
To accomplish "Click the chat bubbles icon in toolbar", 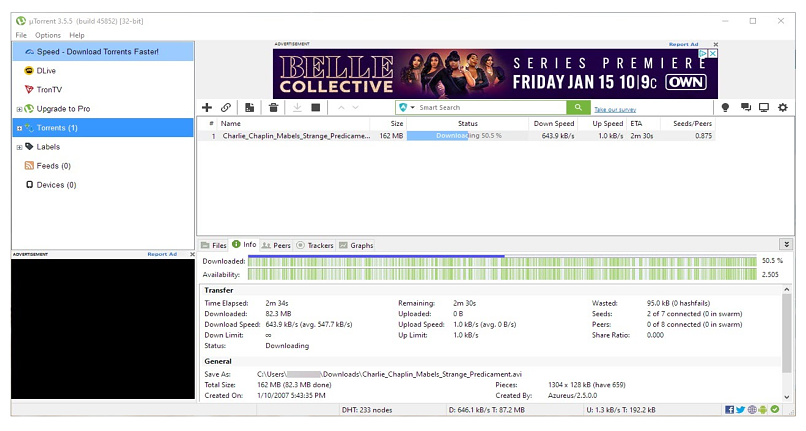I will point(745,107).
